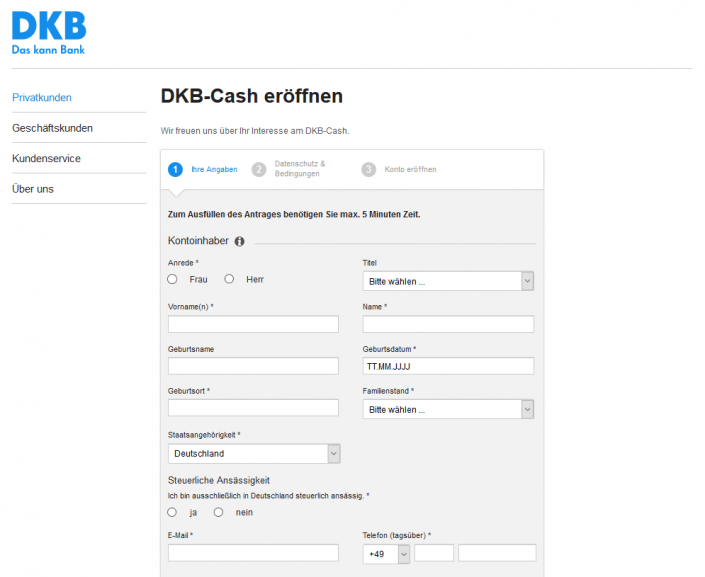Click Ihre Angaben step label
Screen dimensions: 705x577
pos(214,170)
